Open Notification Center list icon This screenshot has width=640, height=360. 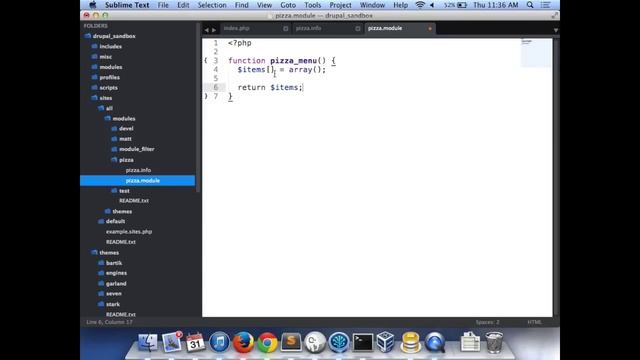[x=545, y=5]
